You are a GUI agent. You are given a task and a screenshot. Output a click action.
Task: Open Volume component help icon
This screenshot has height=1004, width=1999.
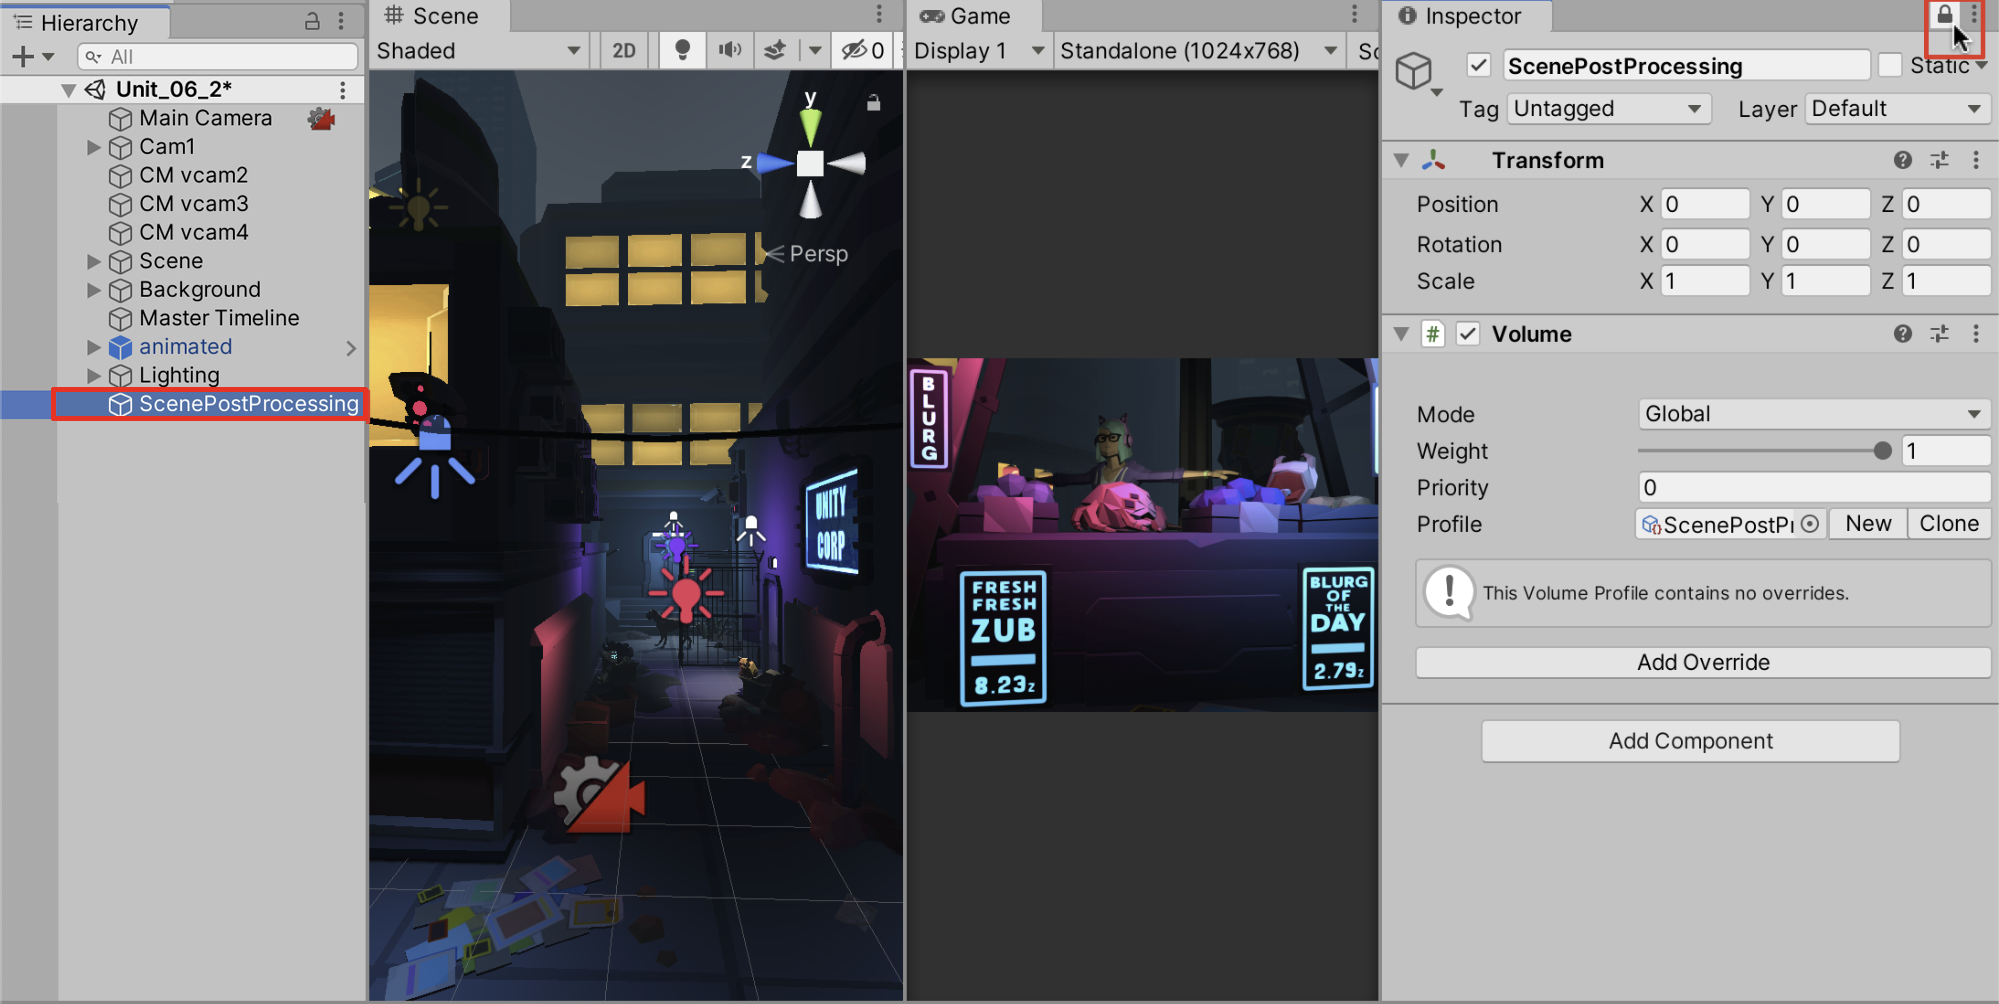1902,334
